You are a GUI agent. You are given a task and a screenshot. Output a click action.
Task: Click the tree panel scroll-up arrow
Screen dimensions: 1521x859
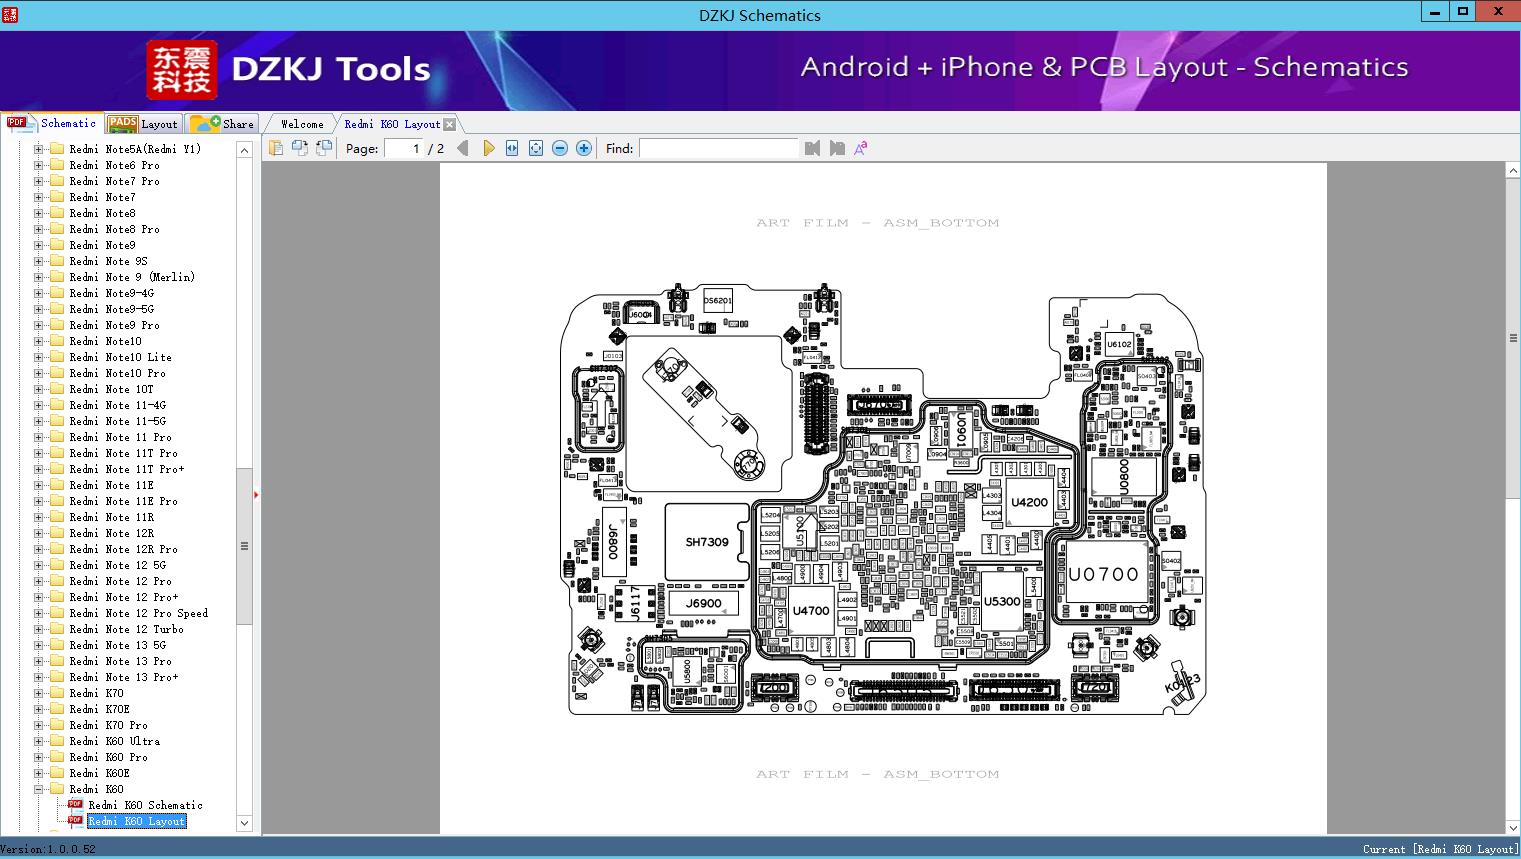(x=244, y=150)
